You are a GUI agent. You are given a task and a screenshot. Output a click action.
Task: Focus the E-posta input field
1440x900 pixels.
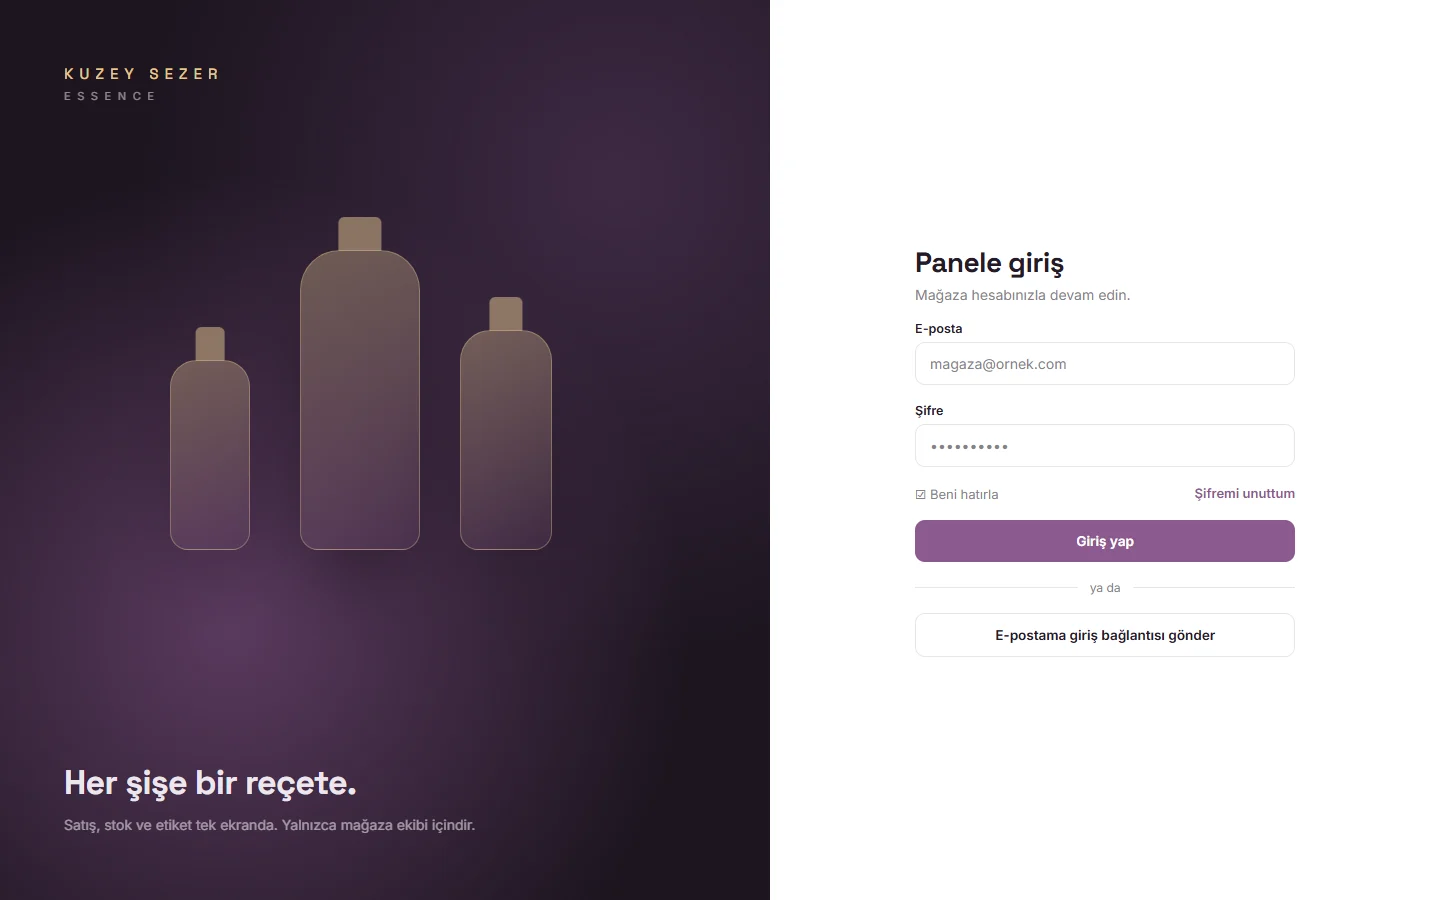(x=1105, y=364)
